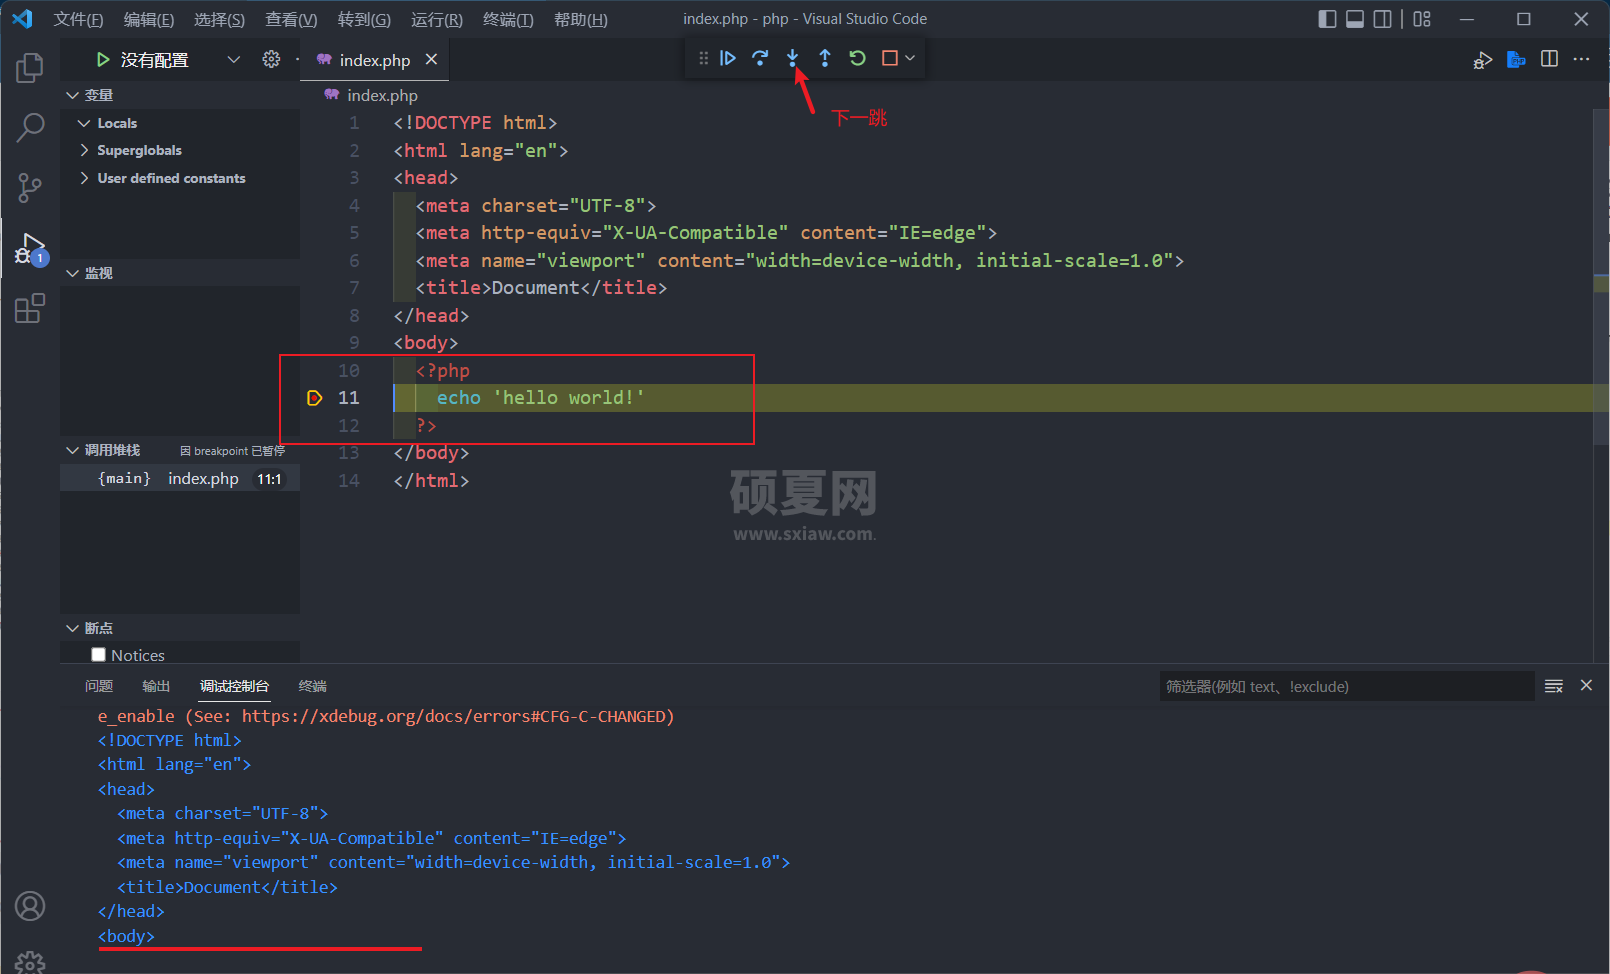Open the Run and Debug view
Image resolution: width=1610 pixels, height=974 pixels.
(x=30, y=248)
